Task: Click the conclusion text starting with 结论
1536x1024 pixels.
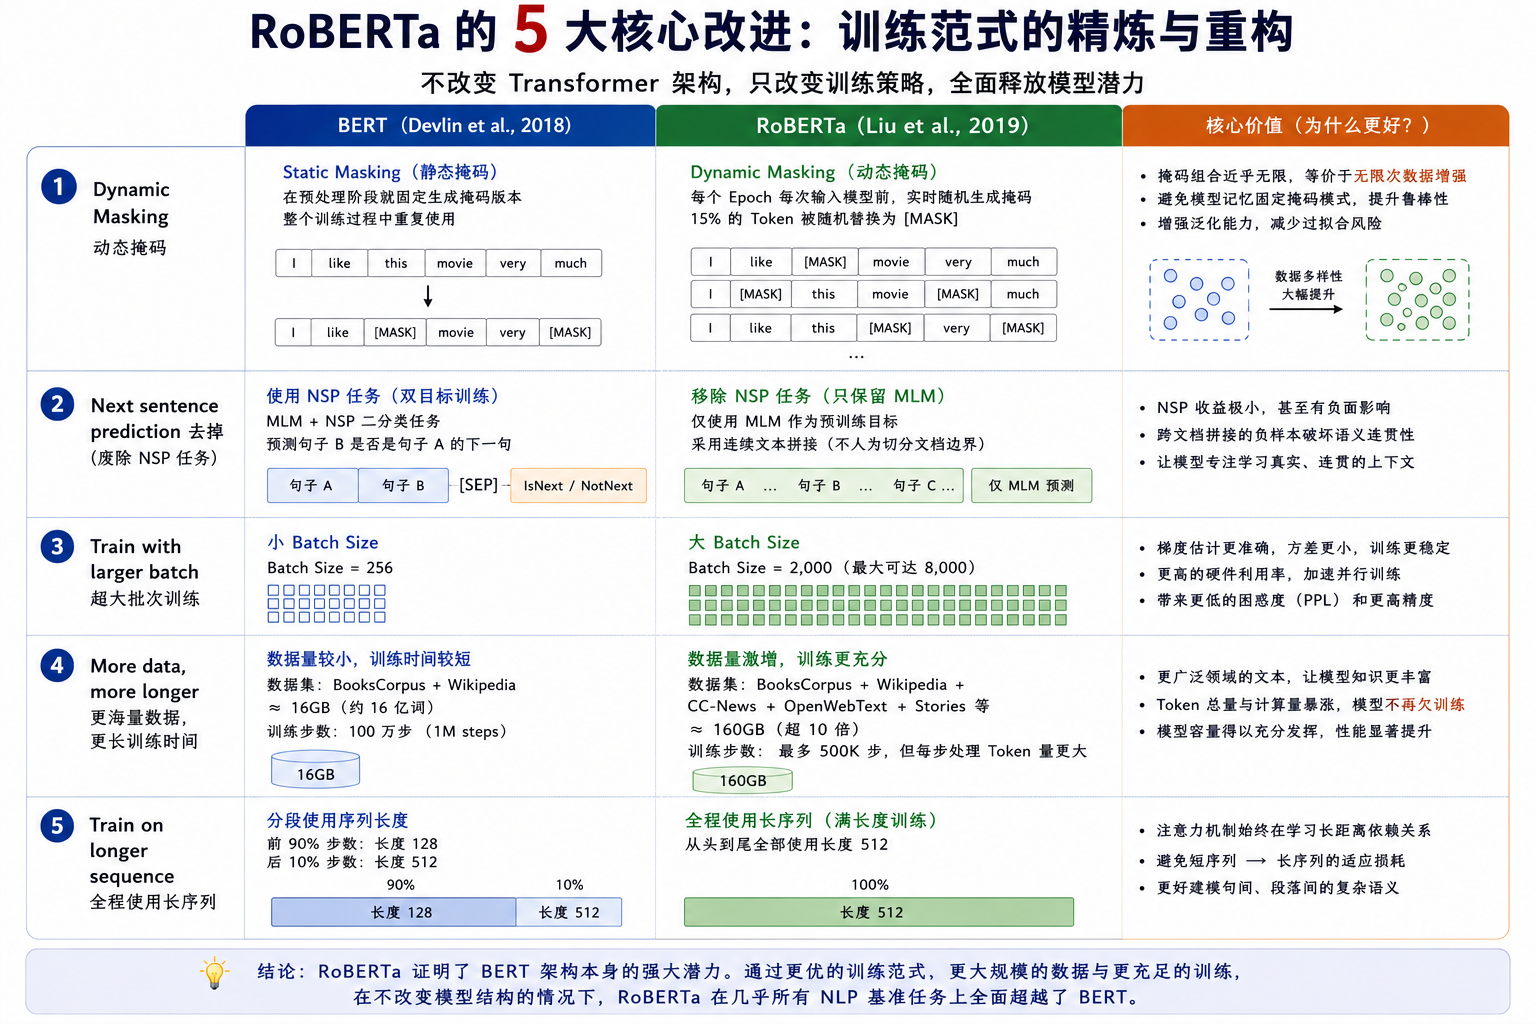Action: [750, 984]
